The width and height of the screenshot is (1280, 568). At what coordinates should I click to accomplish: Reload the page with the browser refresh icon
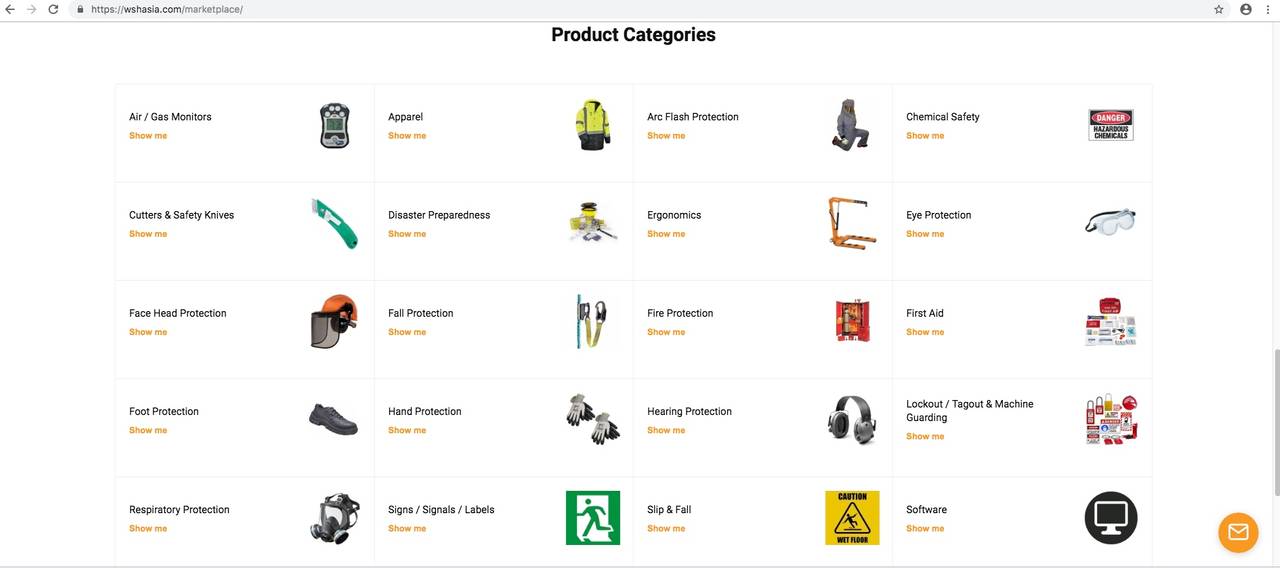(x=53, y=9)
